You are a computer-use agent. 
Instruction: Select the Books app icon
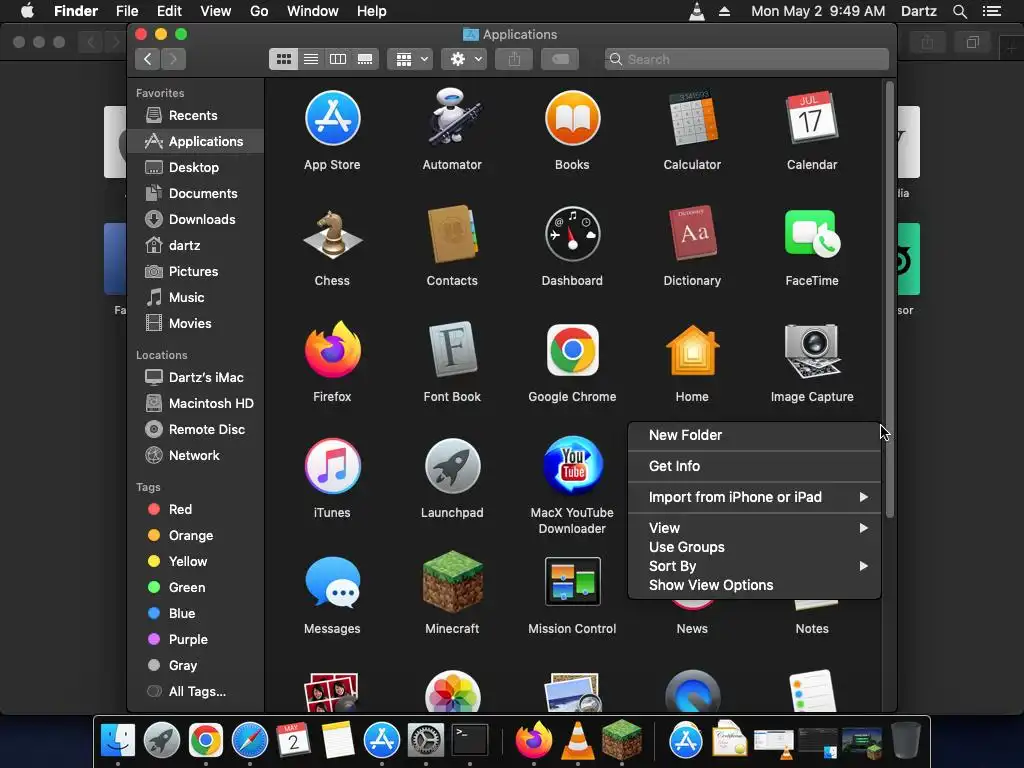[572, 118]
